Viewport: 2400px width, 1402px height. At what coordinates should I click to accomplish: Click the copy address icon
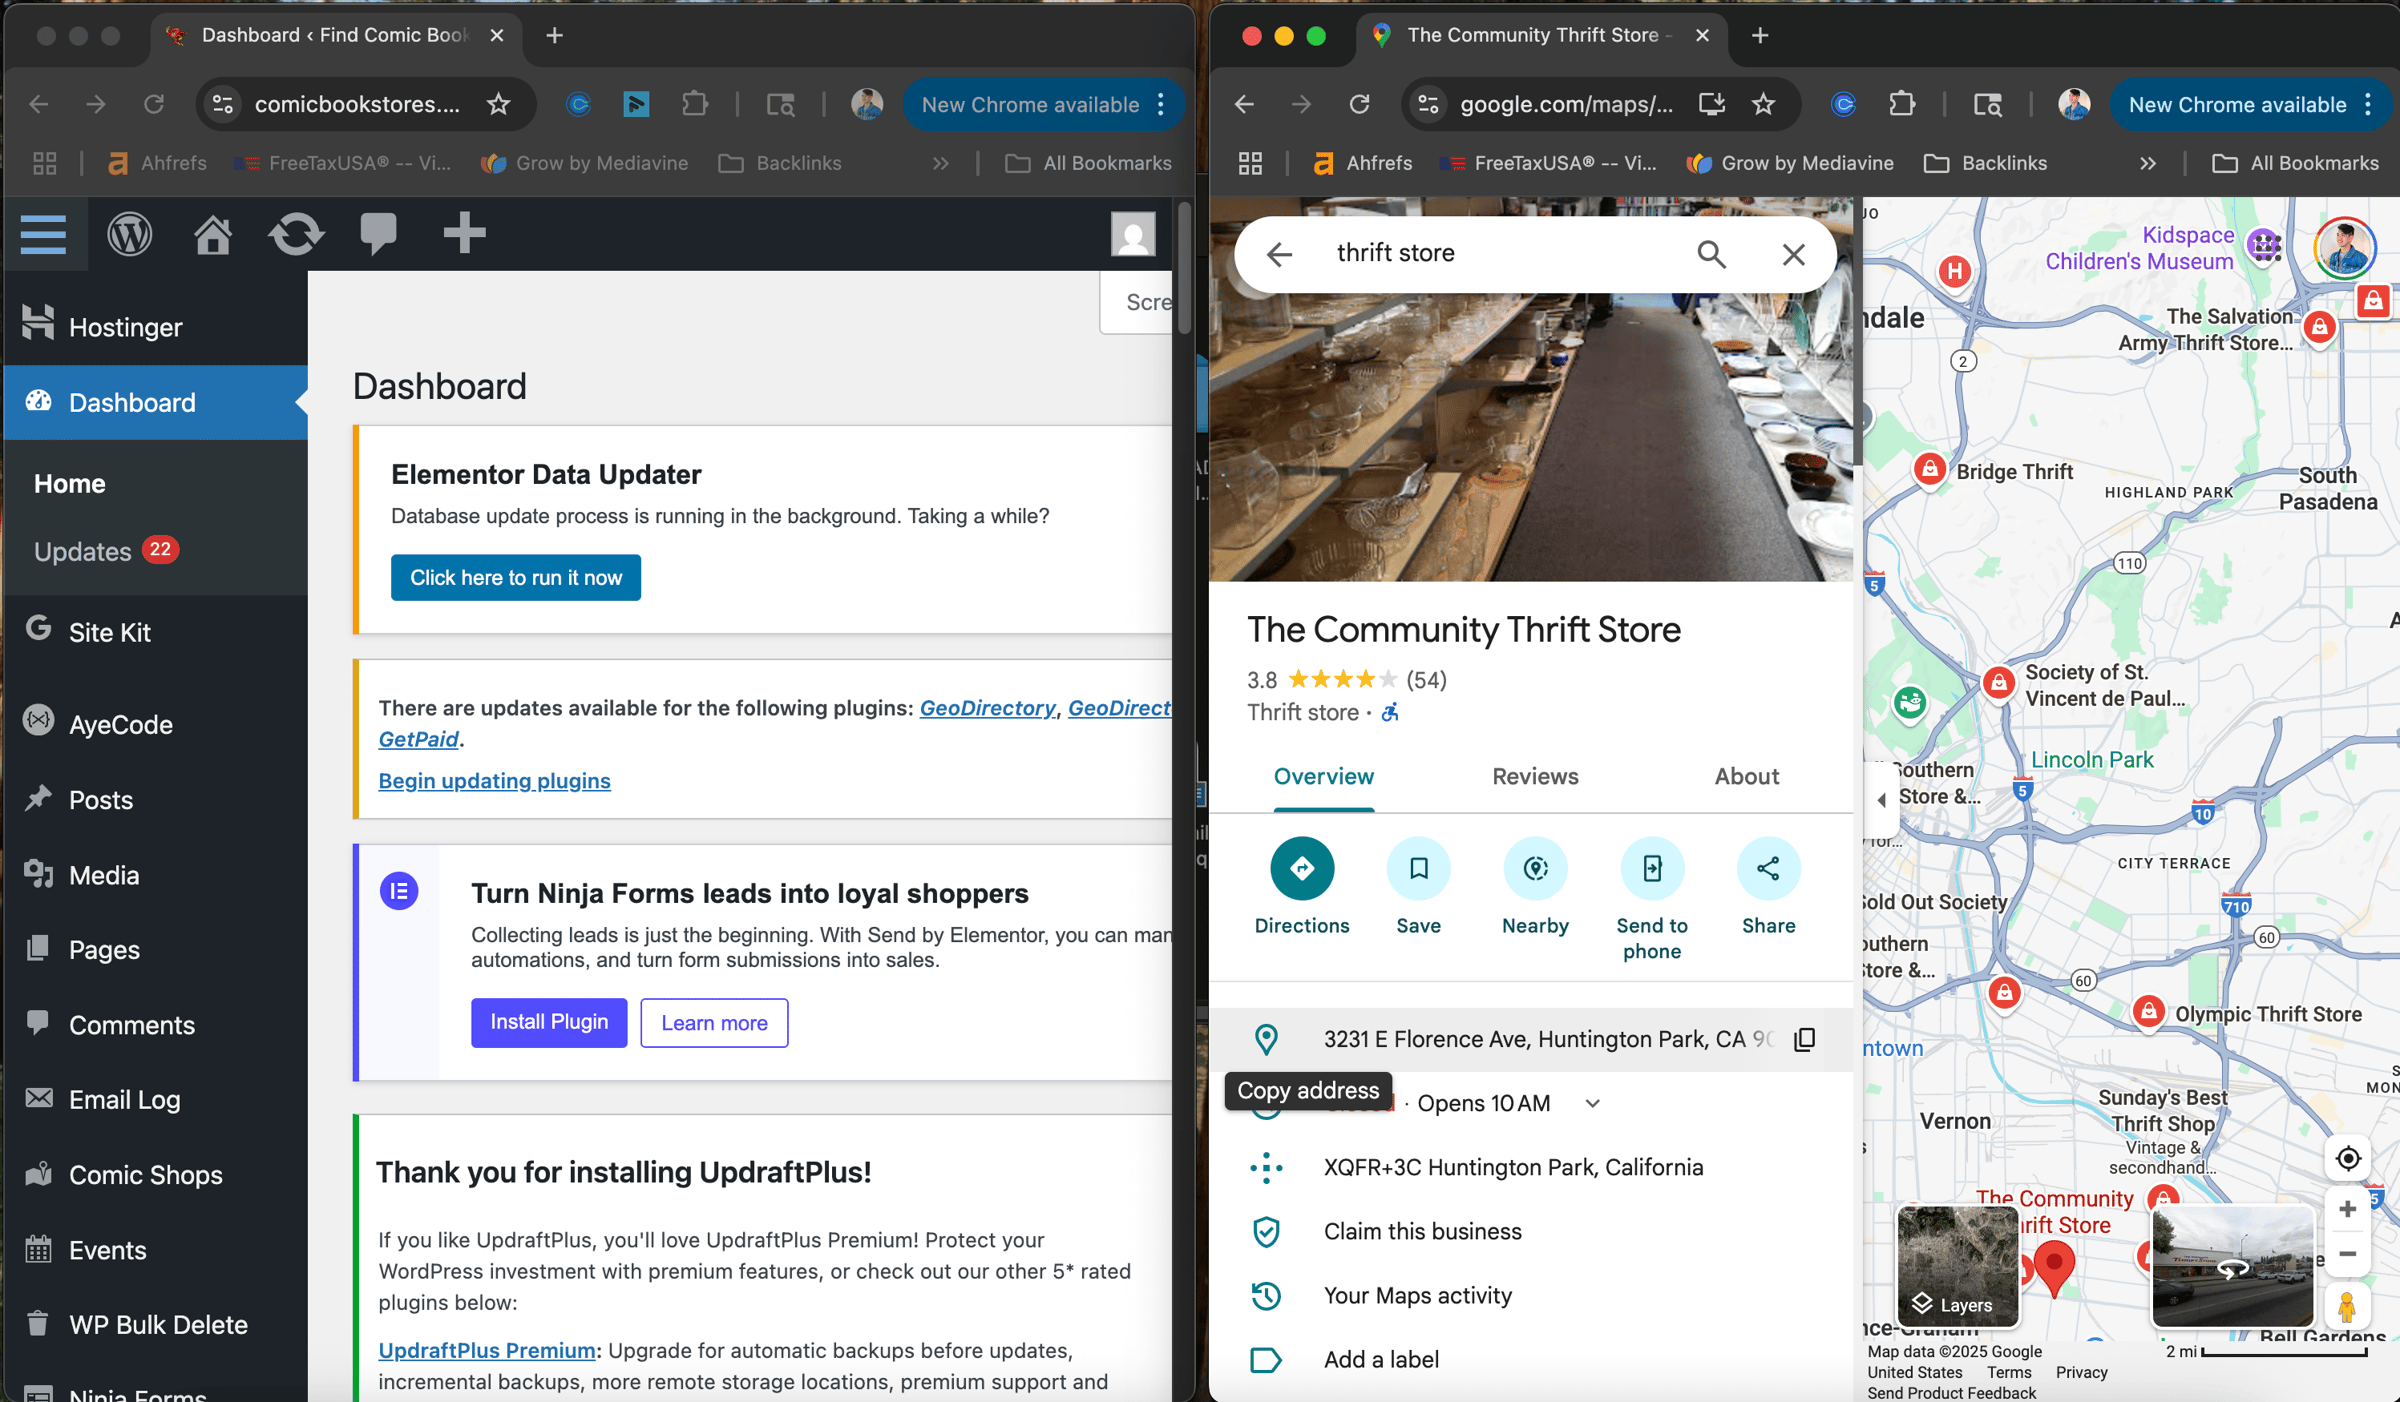pyautogui.click(x=1805, y=1039)
